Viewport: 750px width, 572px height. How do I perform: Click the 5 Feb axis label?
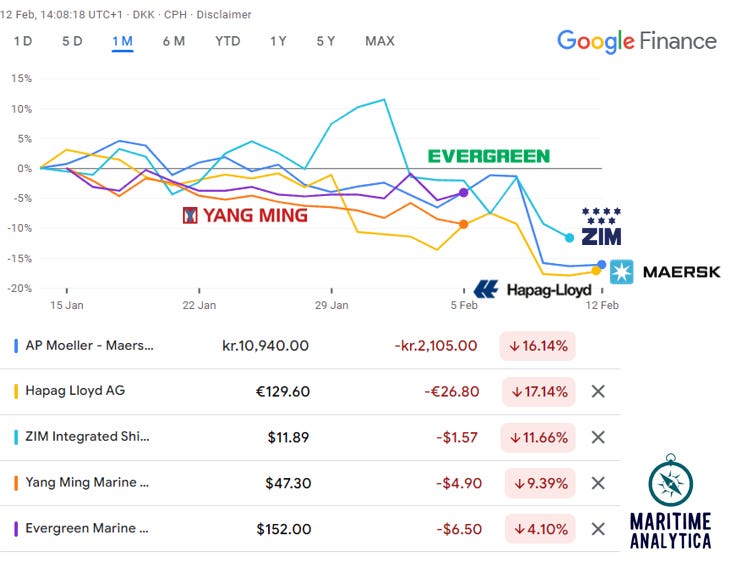(x=464, y=305)
